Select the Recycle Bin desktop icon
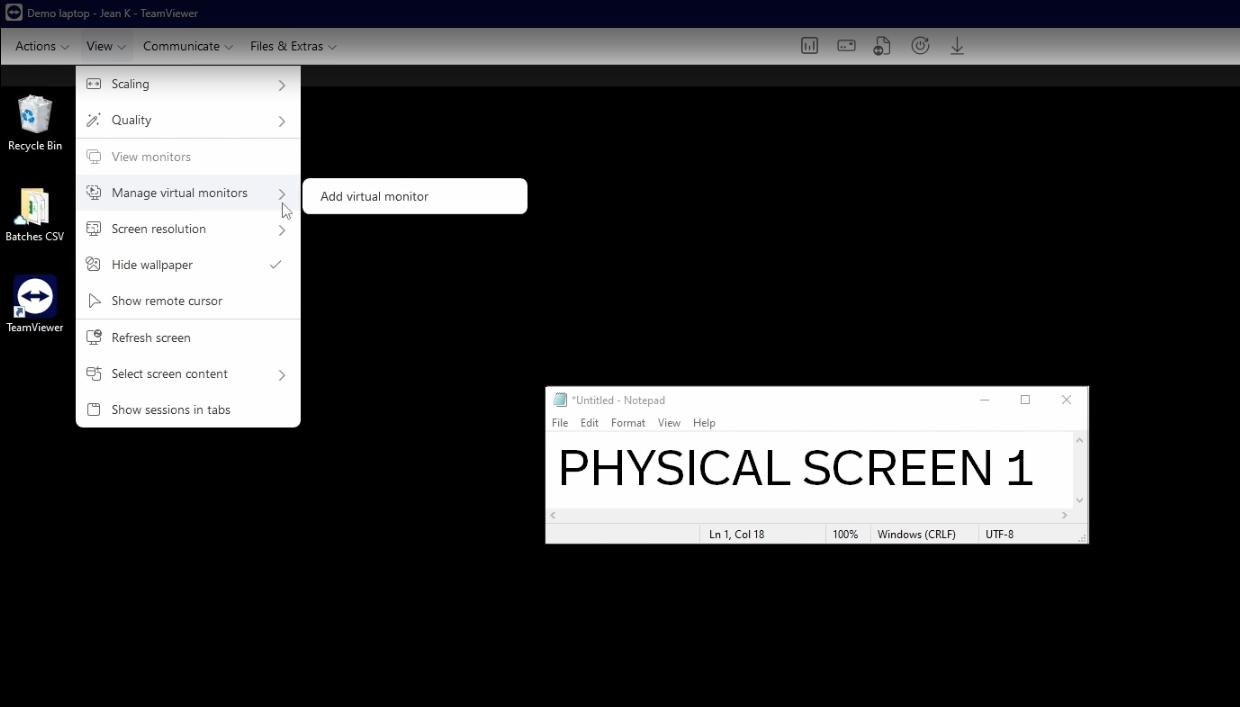Viewport: 1240px width, 707px height. tap(35, 124)
